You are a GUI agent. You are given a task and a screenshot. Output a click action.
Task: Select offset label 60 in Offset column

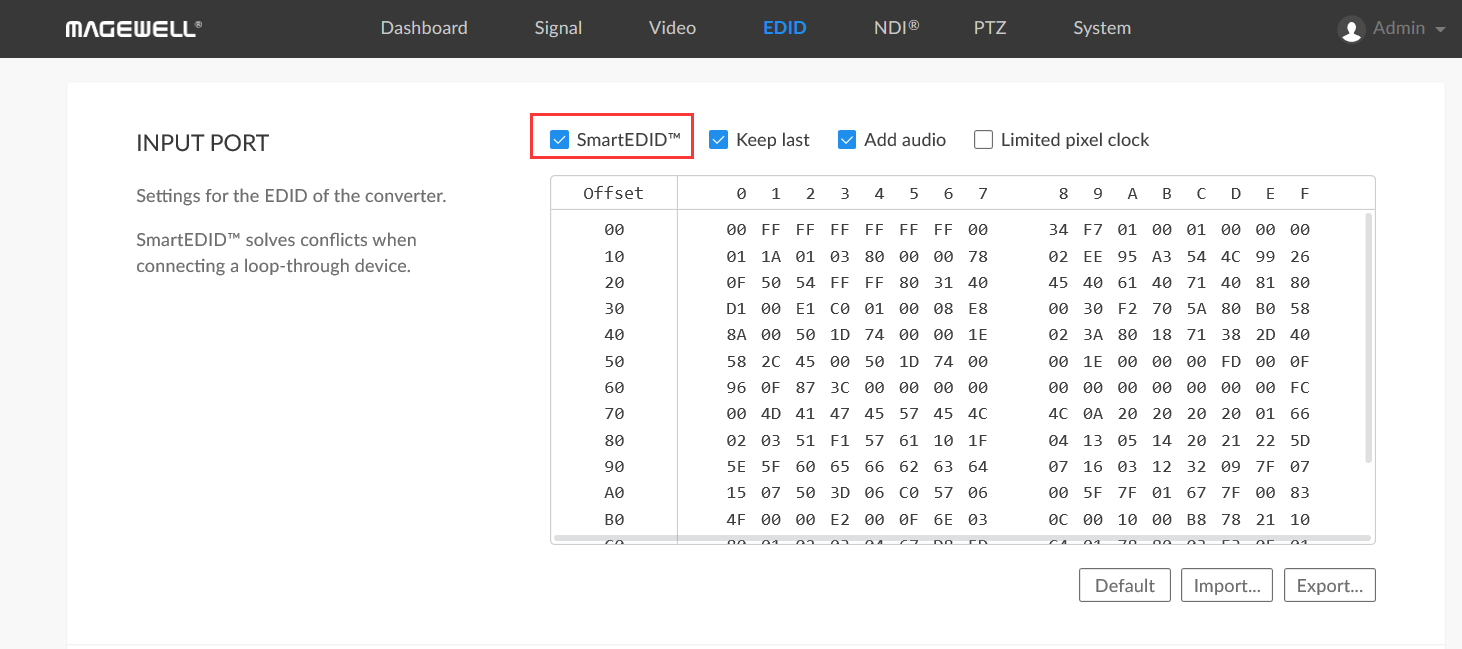(614, 387)
